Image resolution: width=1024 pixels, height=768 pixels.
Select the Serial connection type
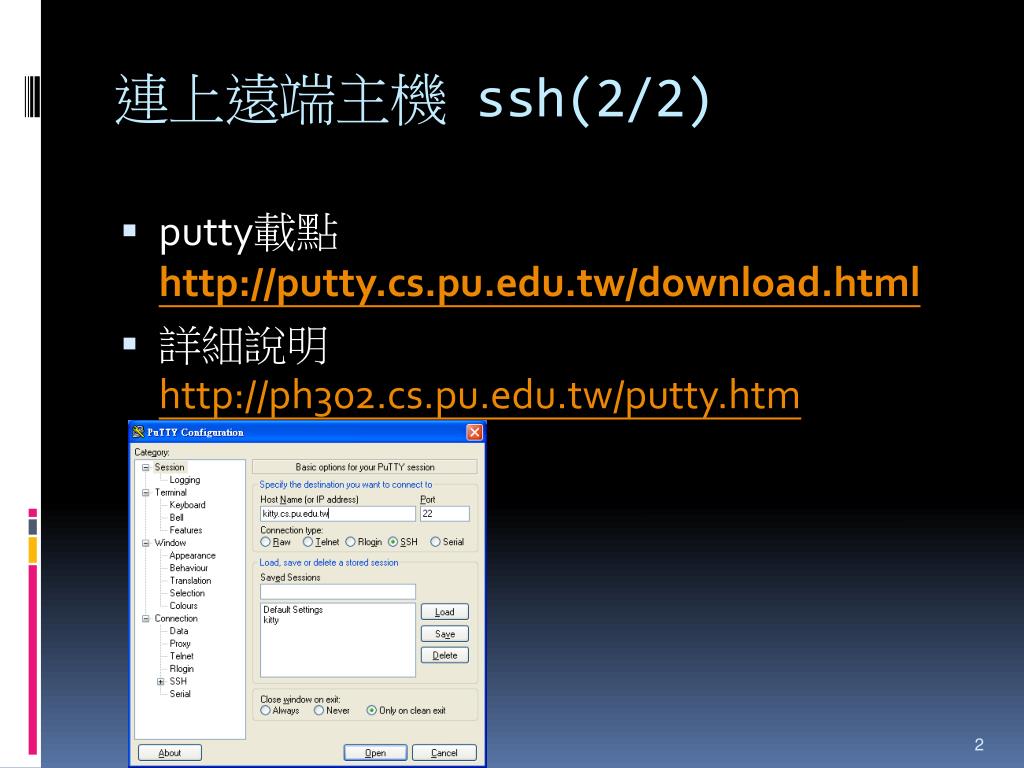(x=436, y=542)
